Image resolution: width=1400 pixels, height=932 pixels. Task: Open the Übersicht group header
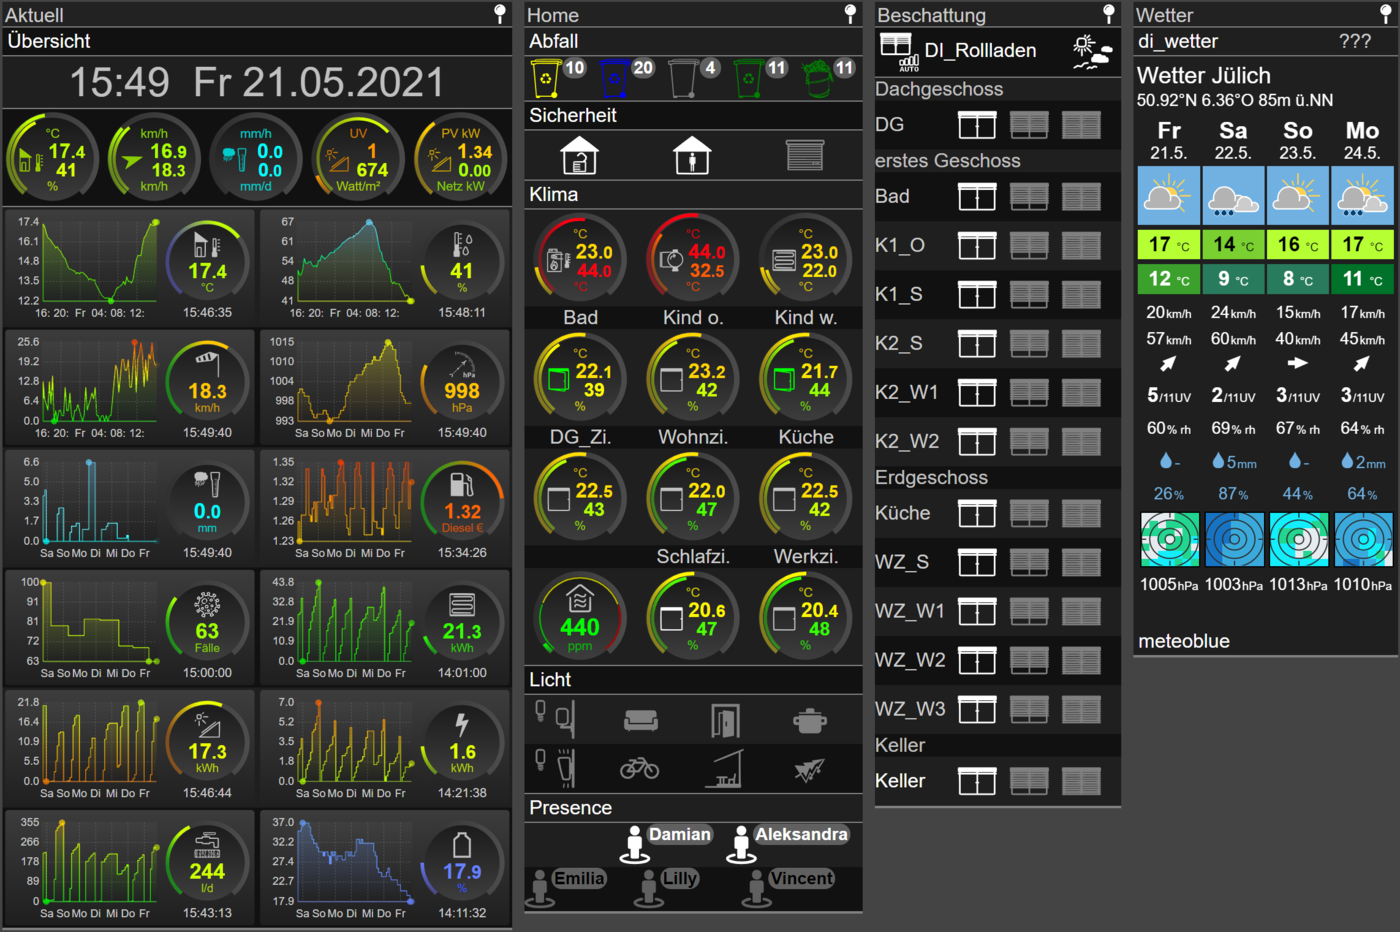tap(49, 41)
